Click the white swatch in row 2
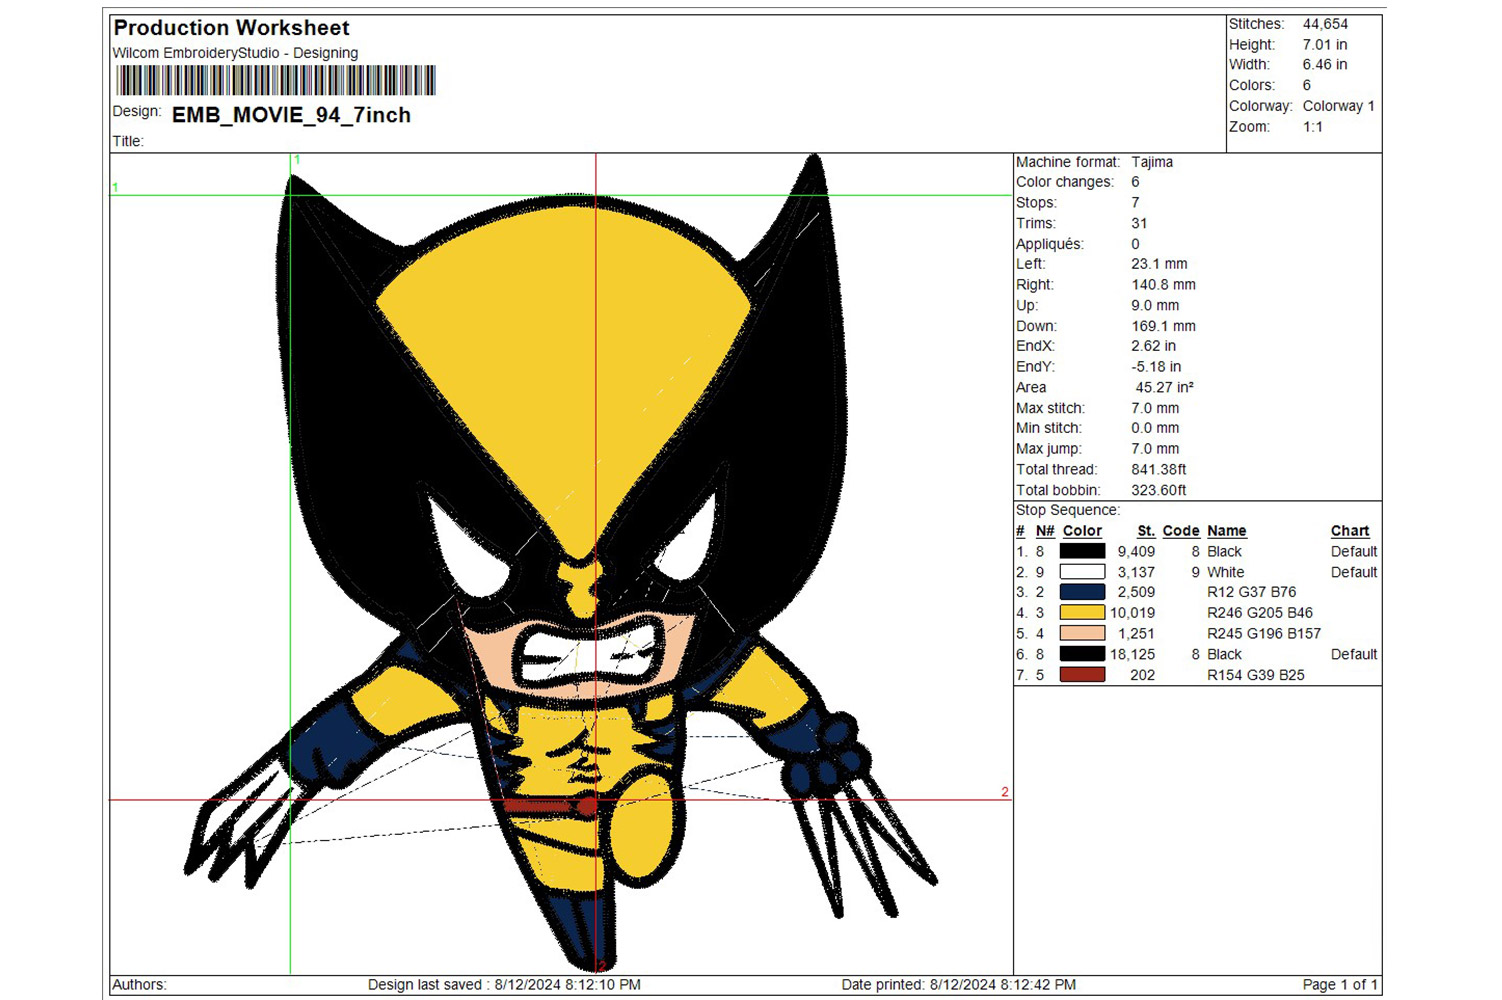The image size is (1502, 1000). (1082, 572)
